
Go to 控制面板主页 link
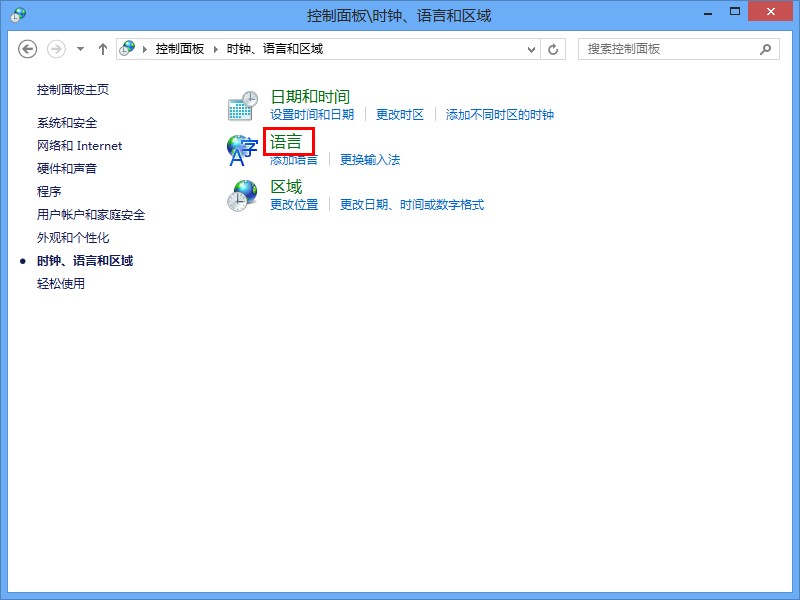coord(73,90)
